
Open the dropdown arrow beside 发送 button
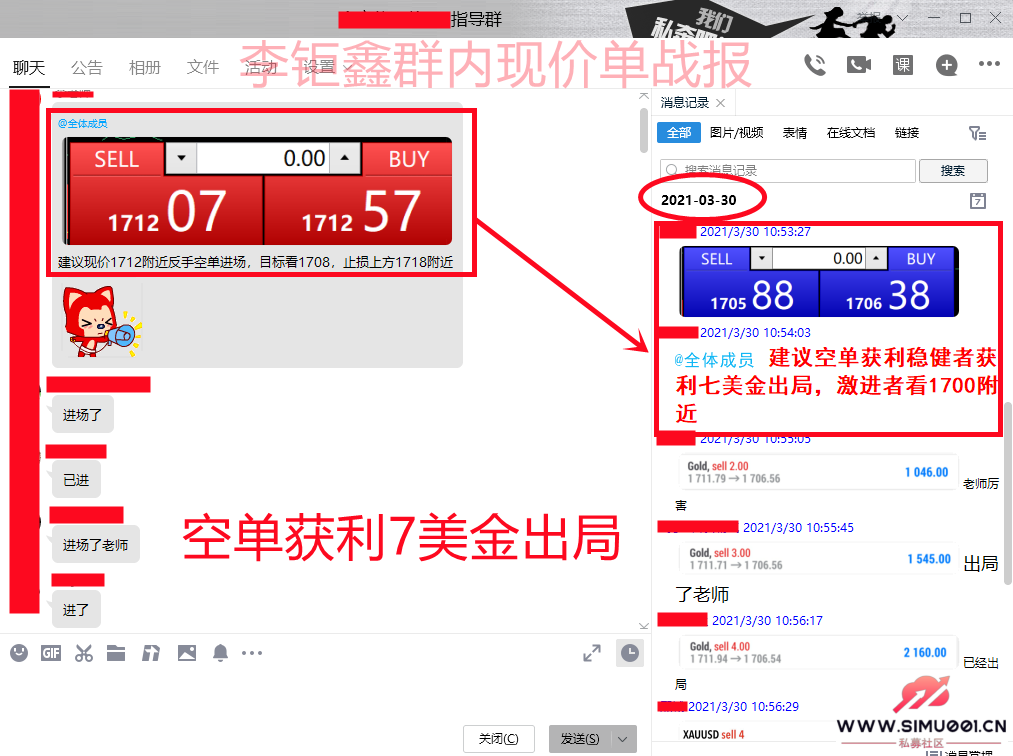tap(623, 739)
